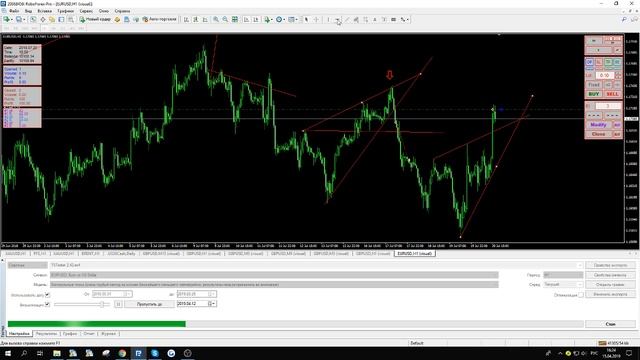Select the line chart type icon
The image size is (640, 360).
[x=205, y=19]
